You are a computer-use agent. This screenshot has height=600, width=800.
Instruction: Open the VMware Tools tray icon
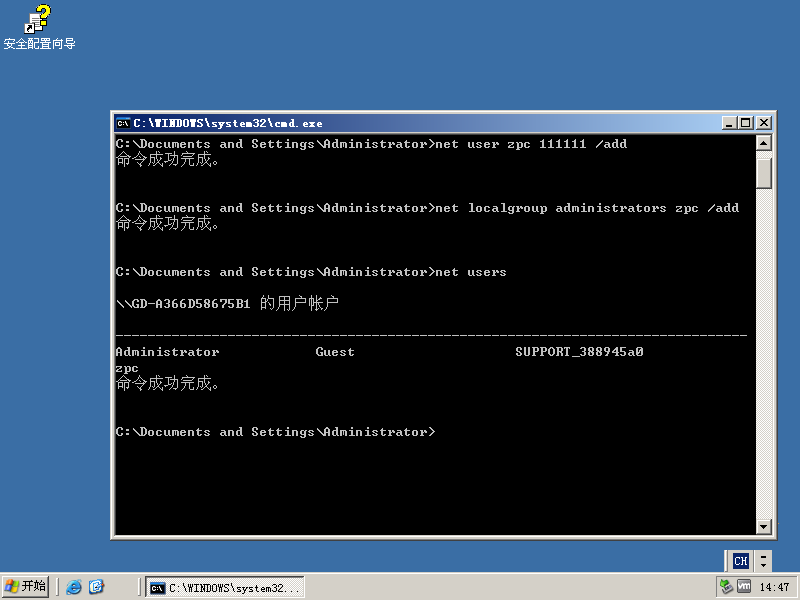point(744,587)
